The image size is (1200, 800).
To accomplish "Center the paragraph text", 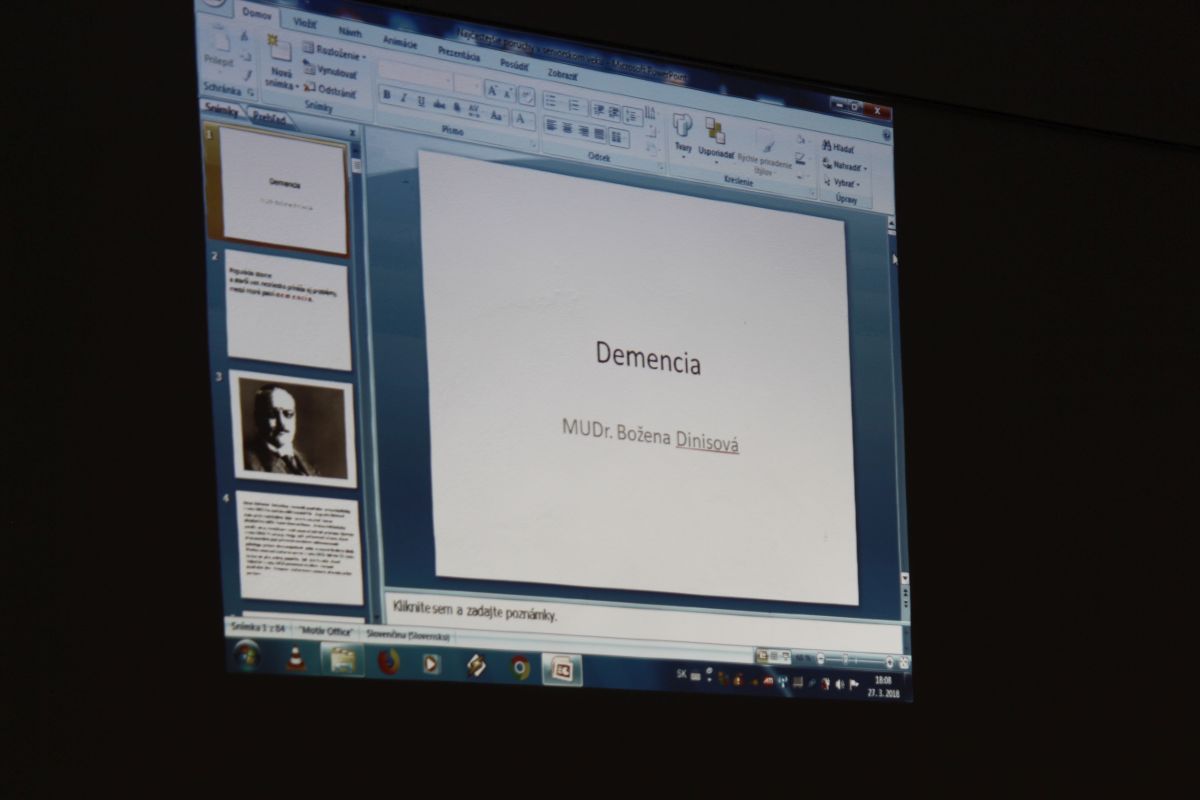I will click(x=567, y=128).
